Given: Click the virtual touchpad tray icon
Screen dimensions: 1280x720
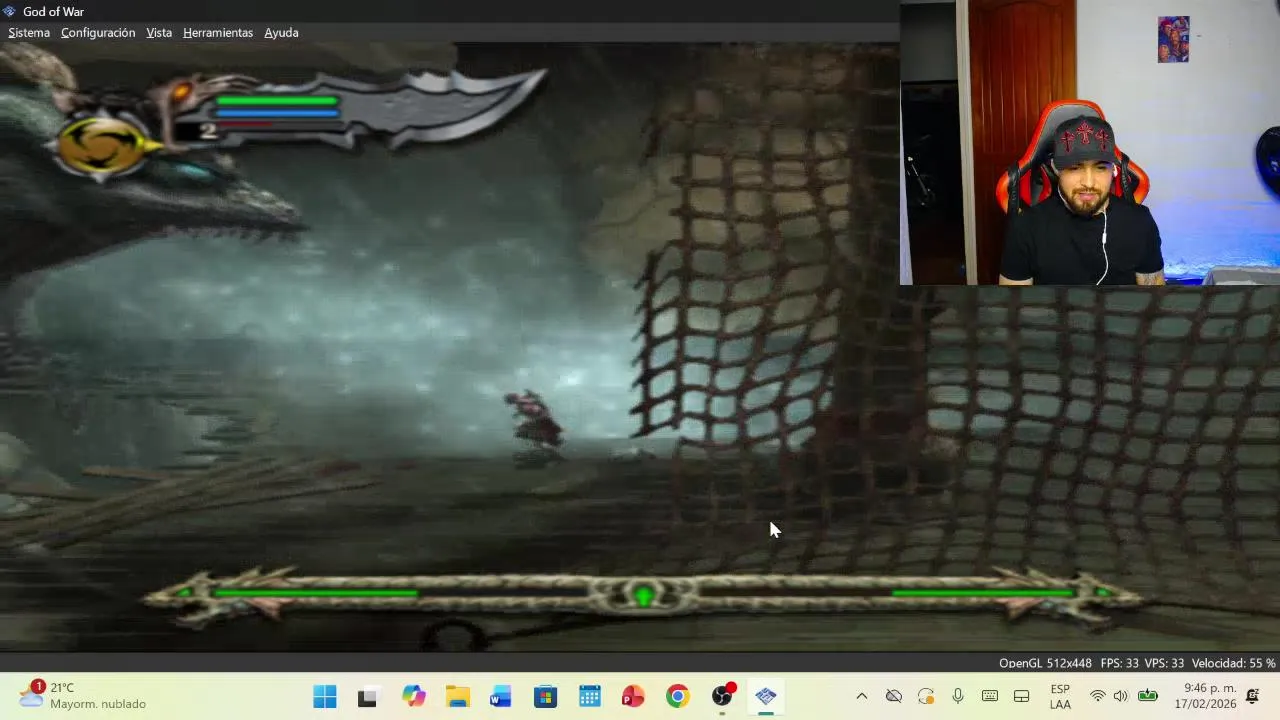Looking at the screenshot, I should click(x=1022, y=696).
